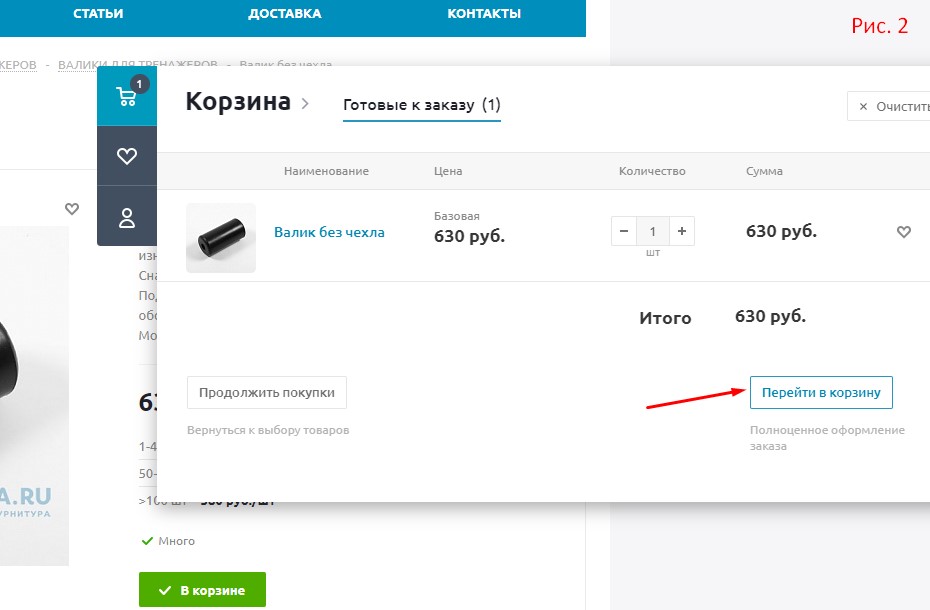930x610 pixels.
Task: Click the Продолжить покупки button
Action: pyautogui.click(x=267, y=393)
